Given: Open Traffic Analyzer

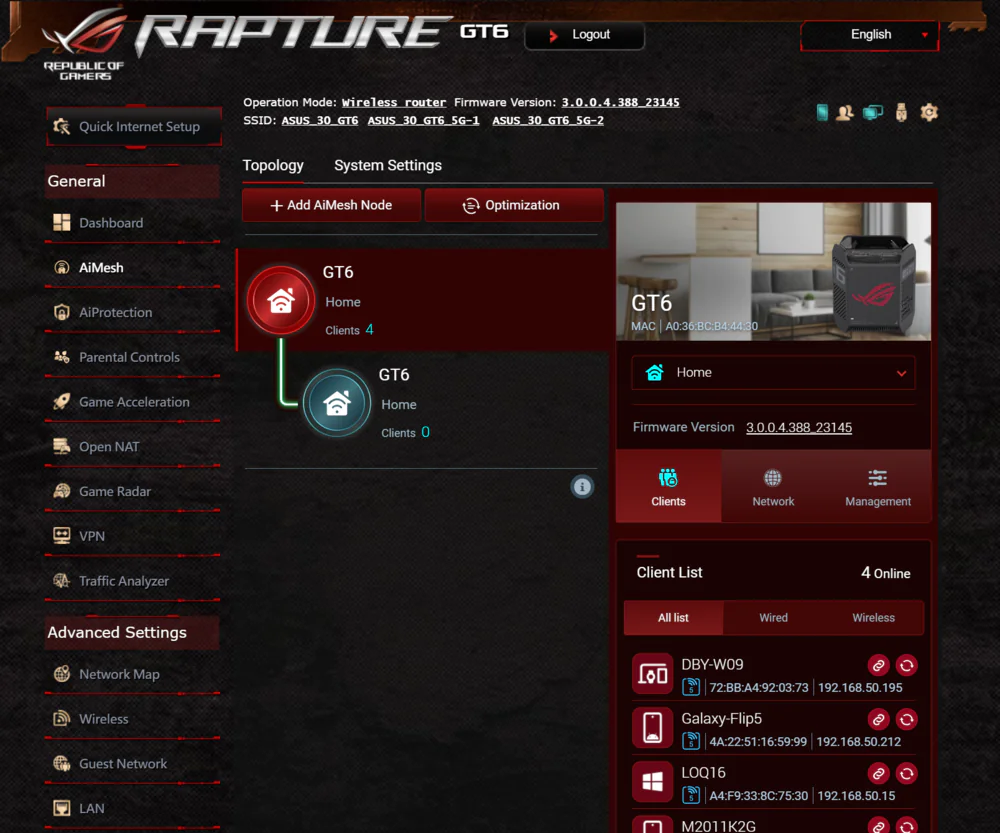Looking at the screenshot, I should 133,580.
